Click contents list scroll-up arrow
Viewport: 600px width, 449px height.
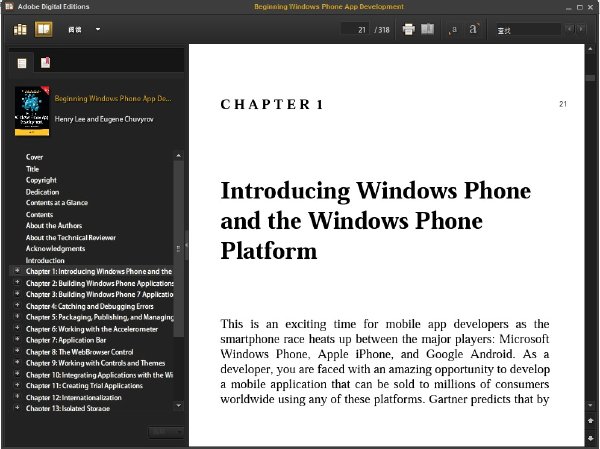tap(178, 156)
